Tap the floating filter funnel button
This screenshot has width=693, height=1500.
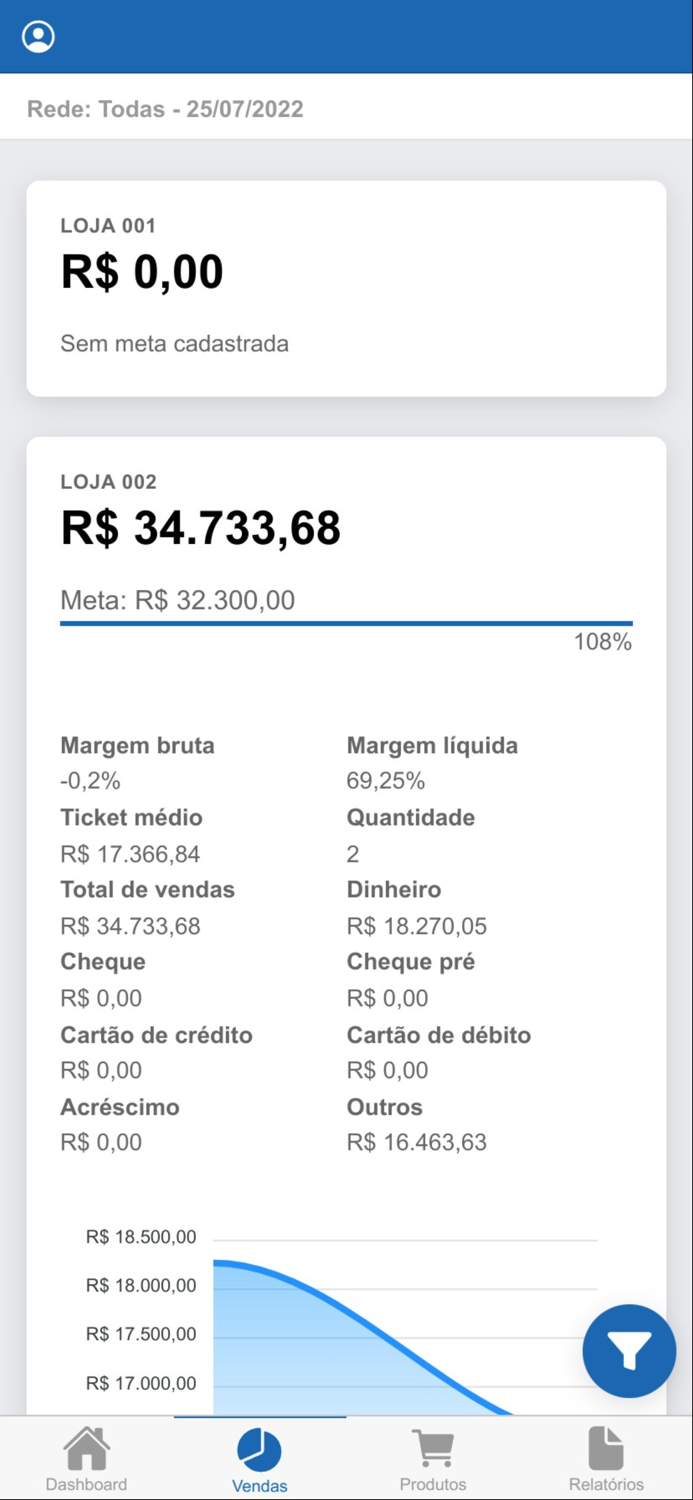click(x=629, y=1351)
